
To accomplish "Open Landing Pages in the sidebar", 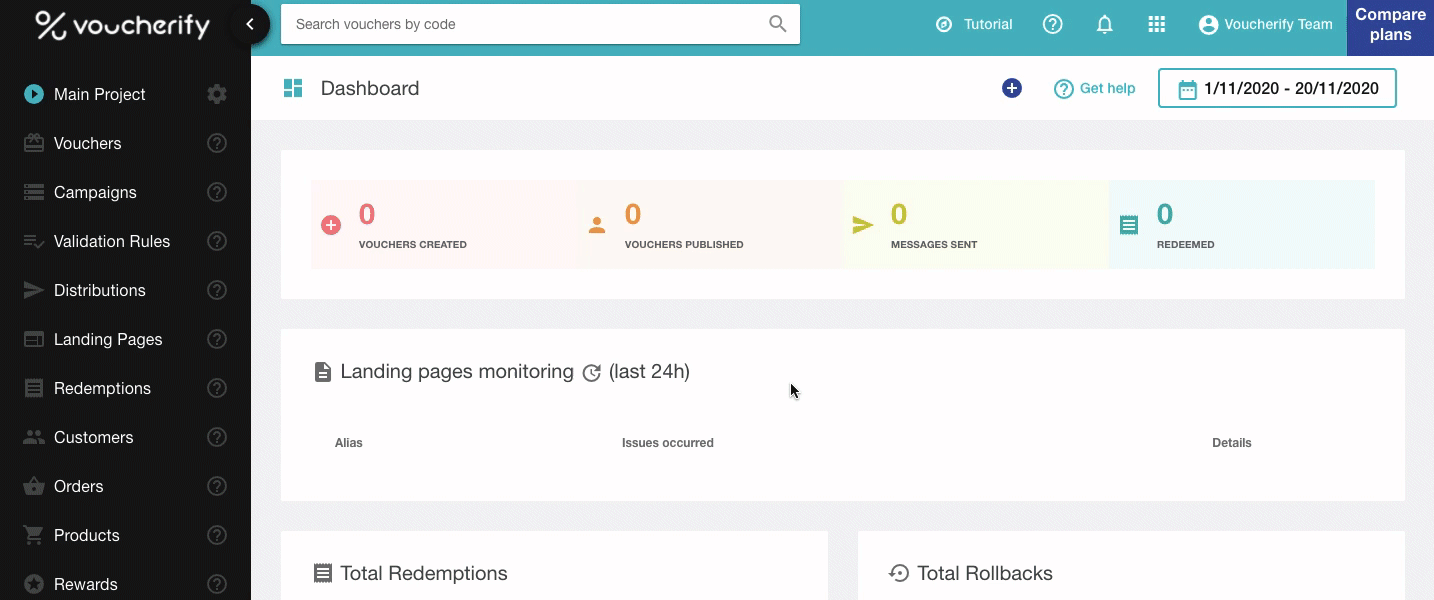I will (x=108, y=339).
